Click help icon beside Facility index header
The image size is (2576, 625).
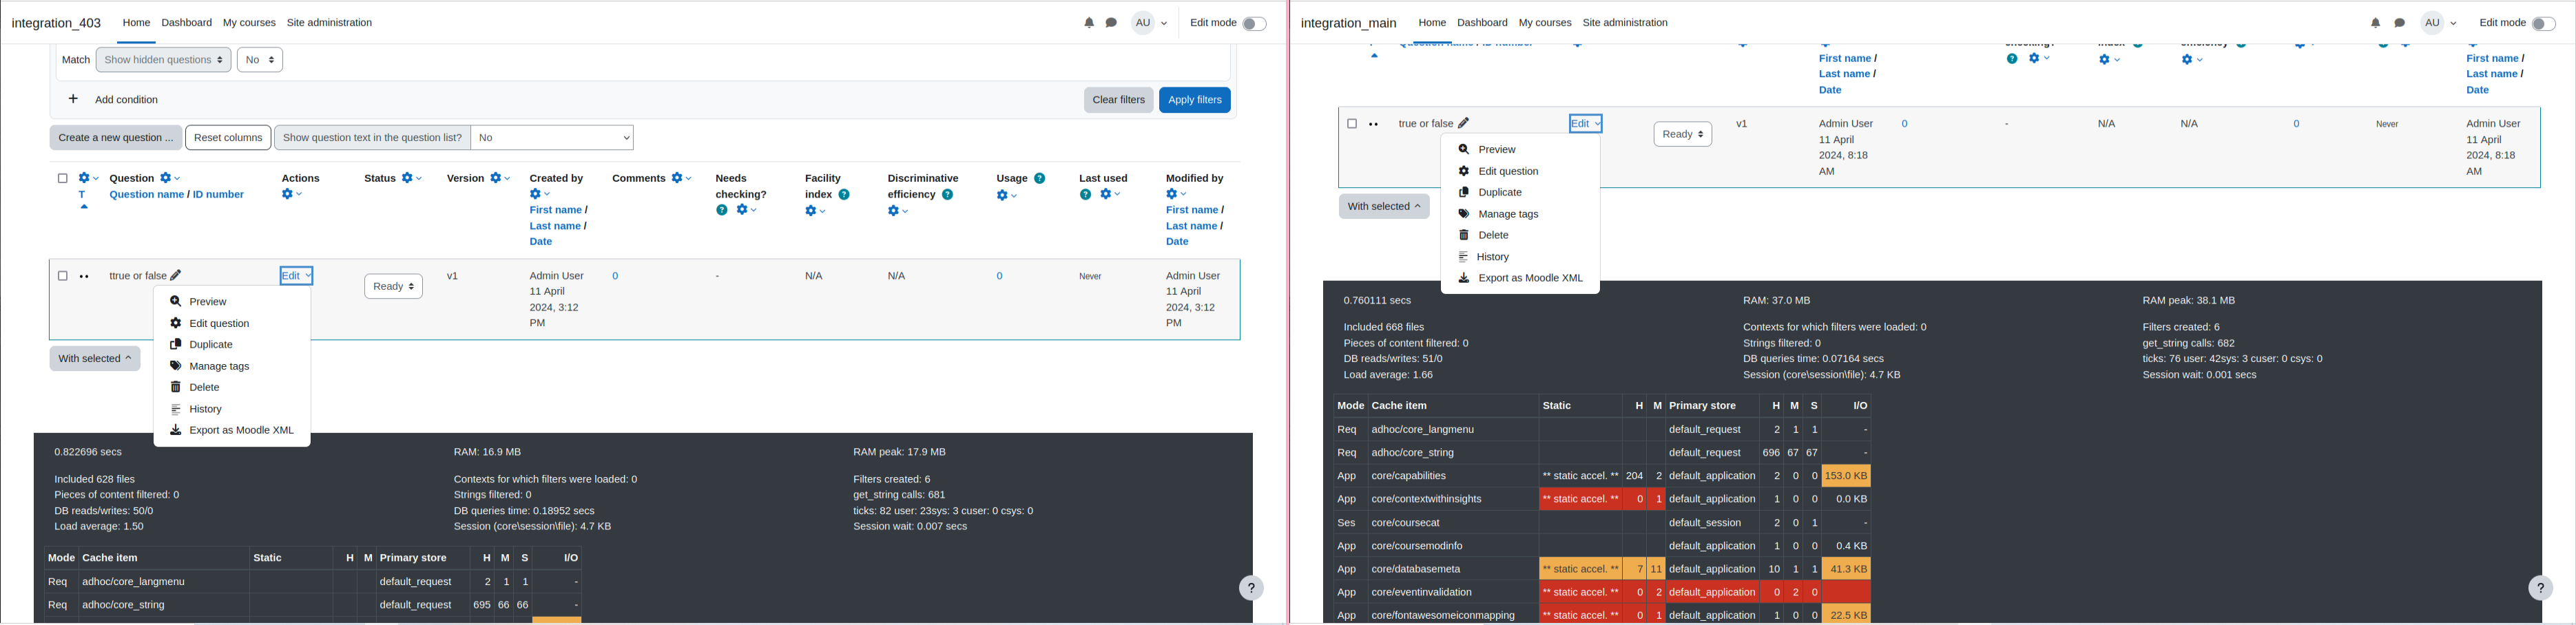point(844,194)
